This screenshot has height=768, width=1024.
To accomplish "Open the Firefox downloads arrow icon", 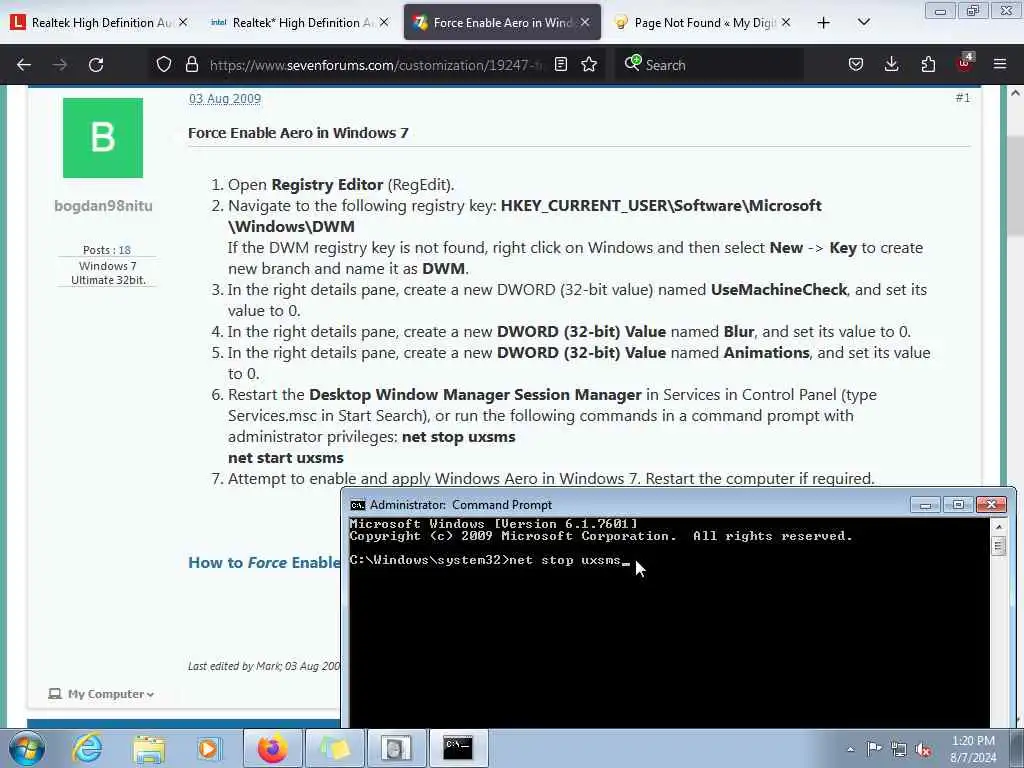I will click(891, 65).
